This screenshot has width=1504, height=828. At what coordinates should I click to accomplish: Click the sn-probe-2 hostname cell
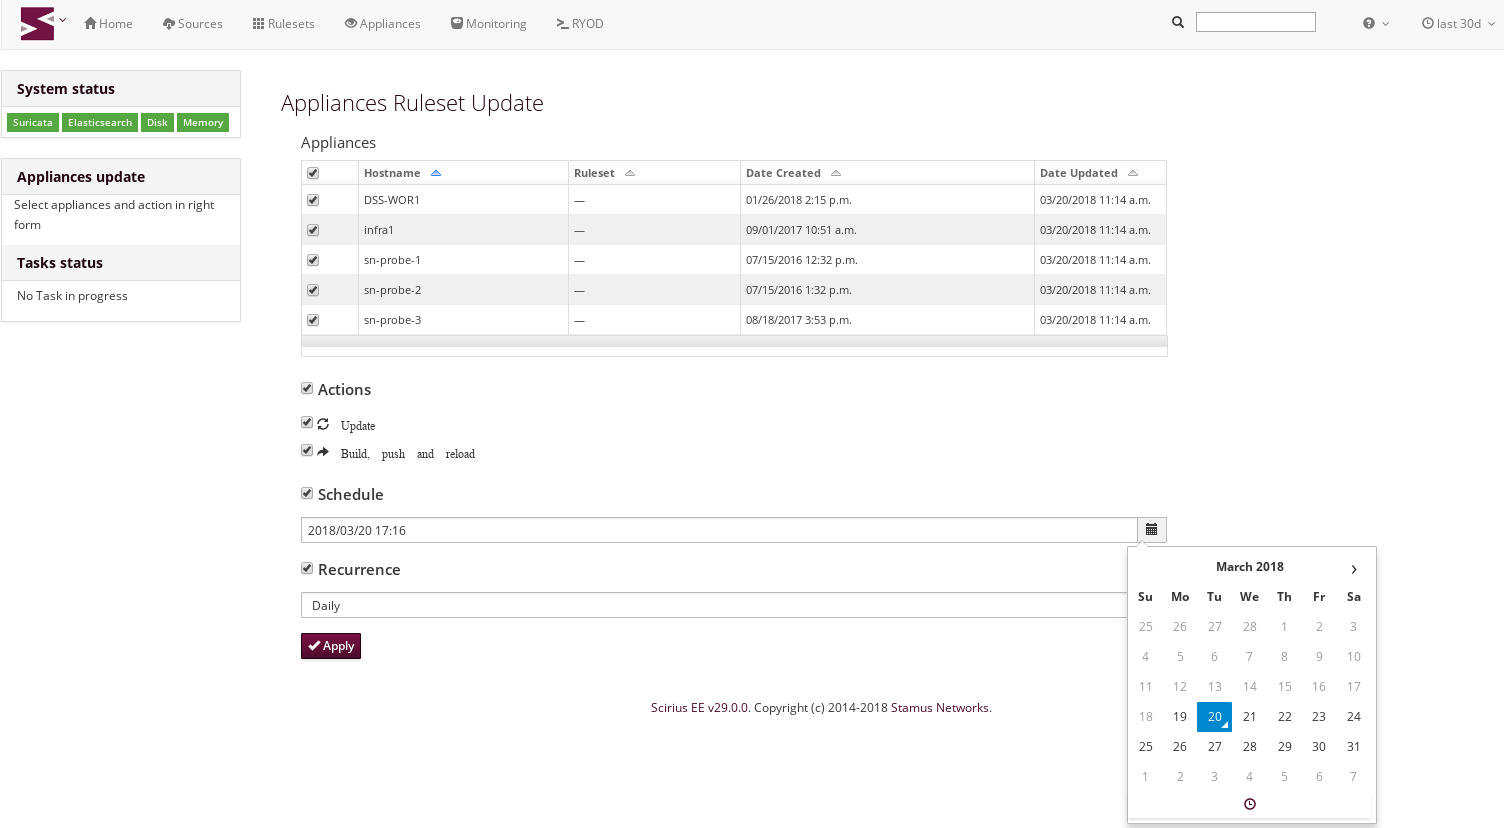(x=463, y=290)
